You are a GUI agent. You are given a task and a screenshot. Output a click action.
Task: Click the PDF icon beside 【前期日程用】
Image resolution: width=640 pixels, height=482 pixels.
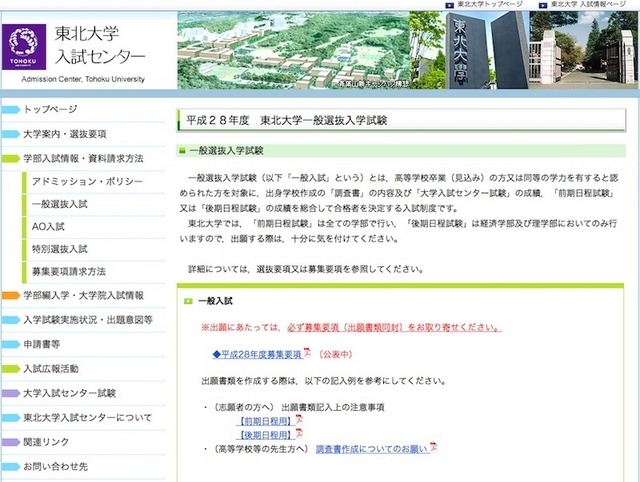[299, 420]
